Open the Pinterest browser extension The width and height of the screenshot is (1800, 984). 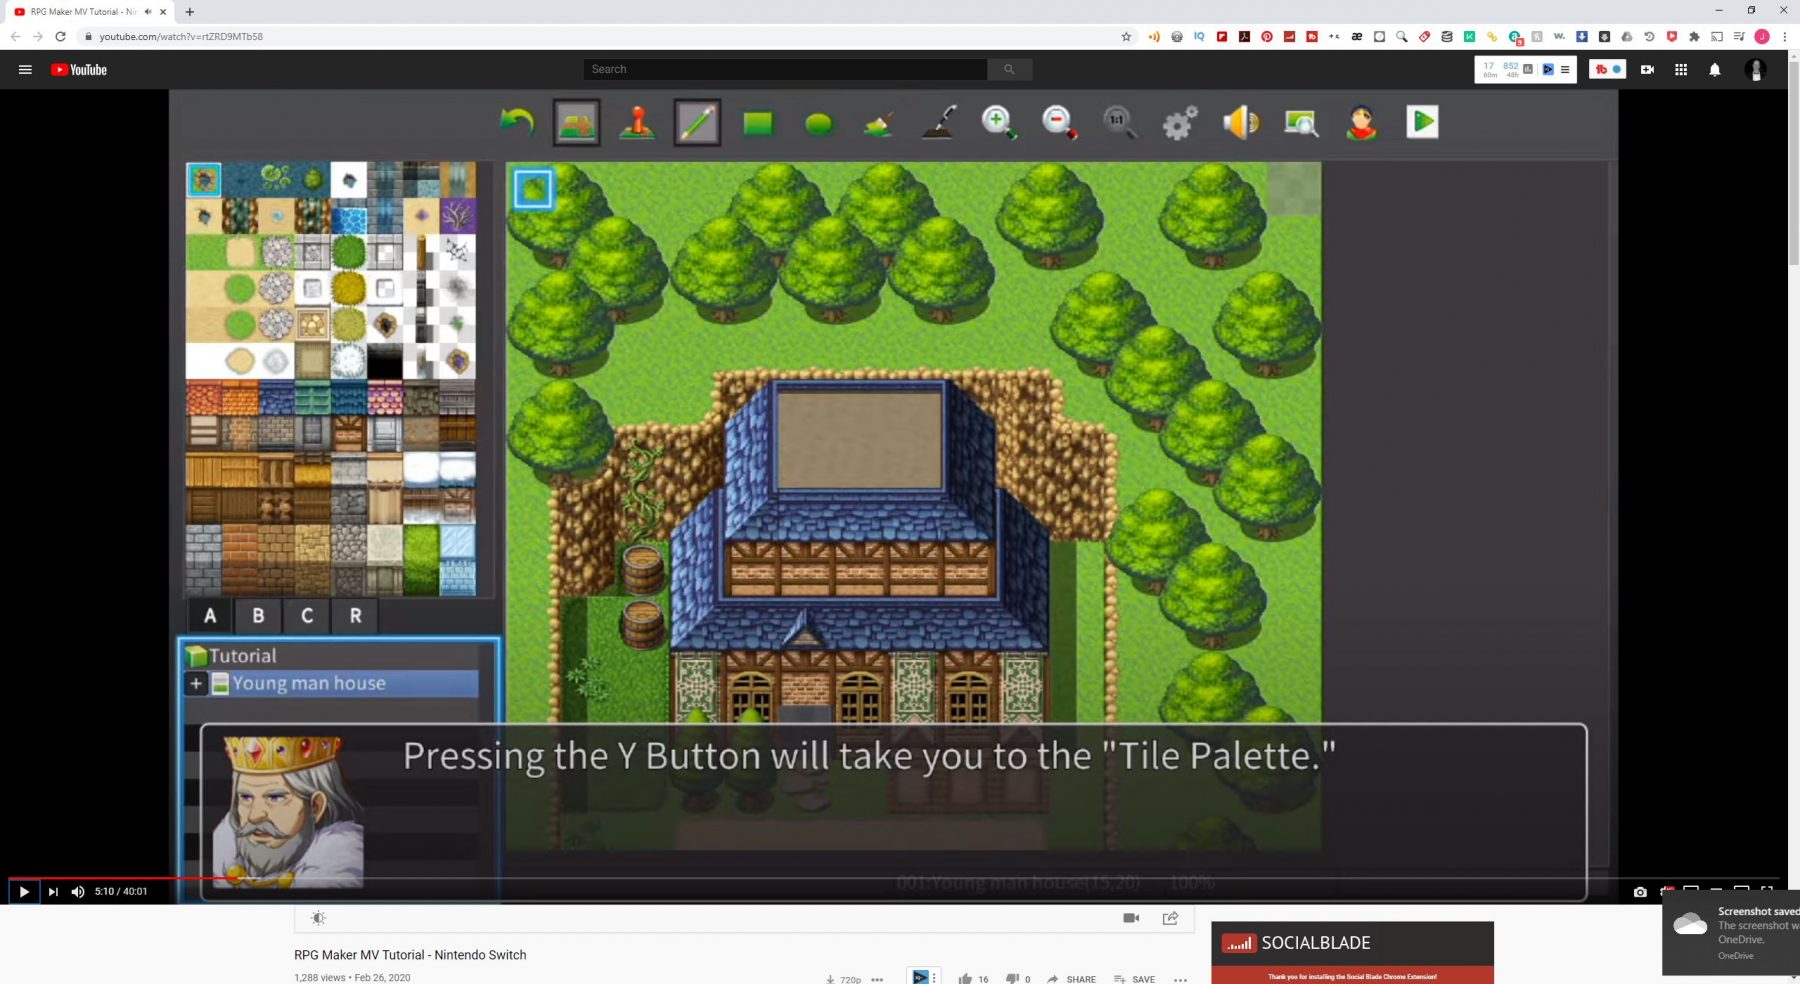(1267, 36)
